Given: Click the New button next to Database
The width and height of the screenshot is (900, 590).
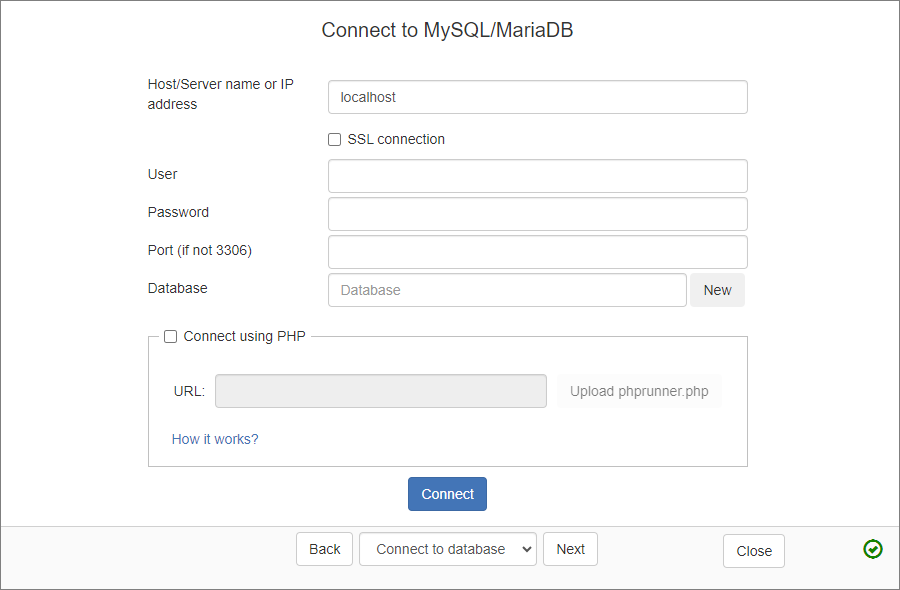Looking at the screenshot, I should coord(717,290).
